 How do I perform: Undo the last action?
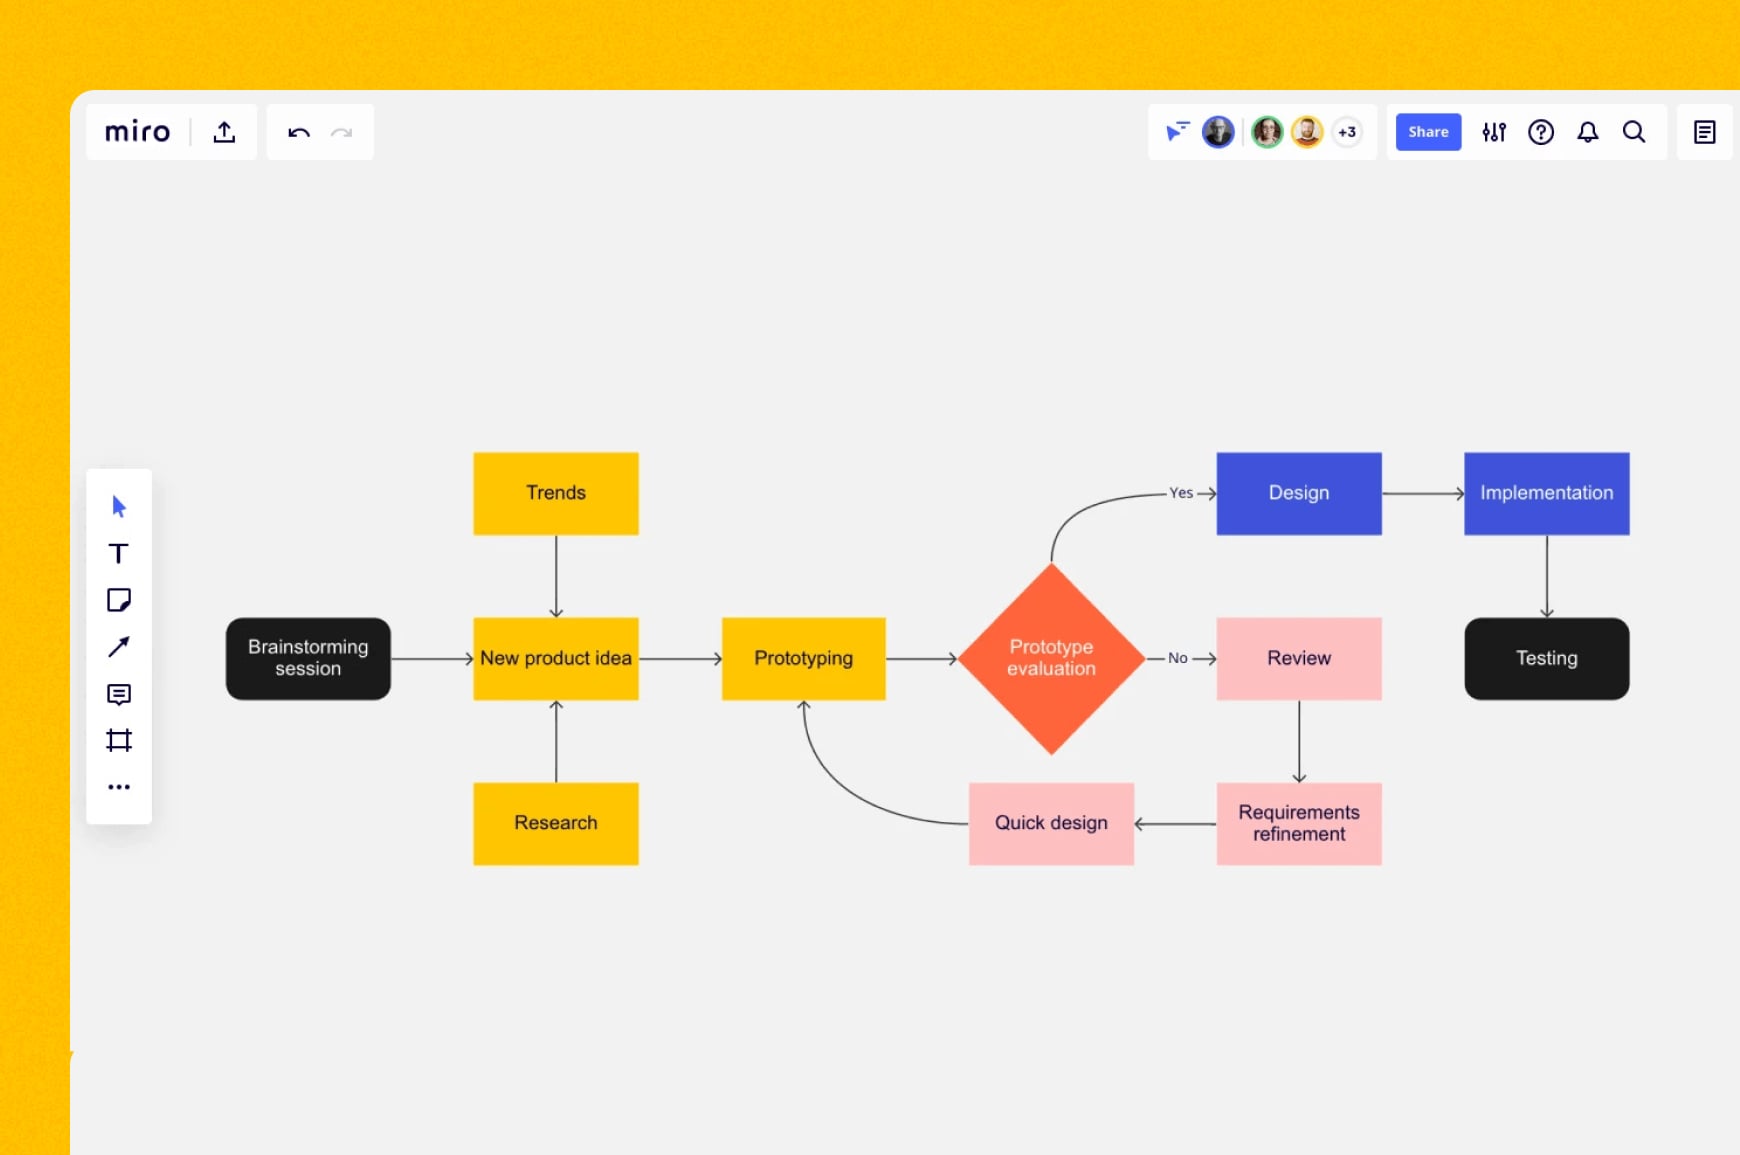[298, 132]
